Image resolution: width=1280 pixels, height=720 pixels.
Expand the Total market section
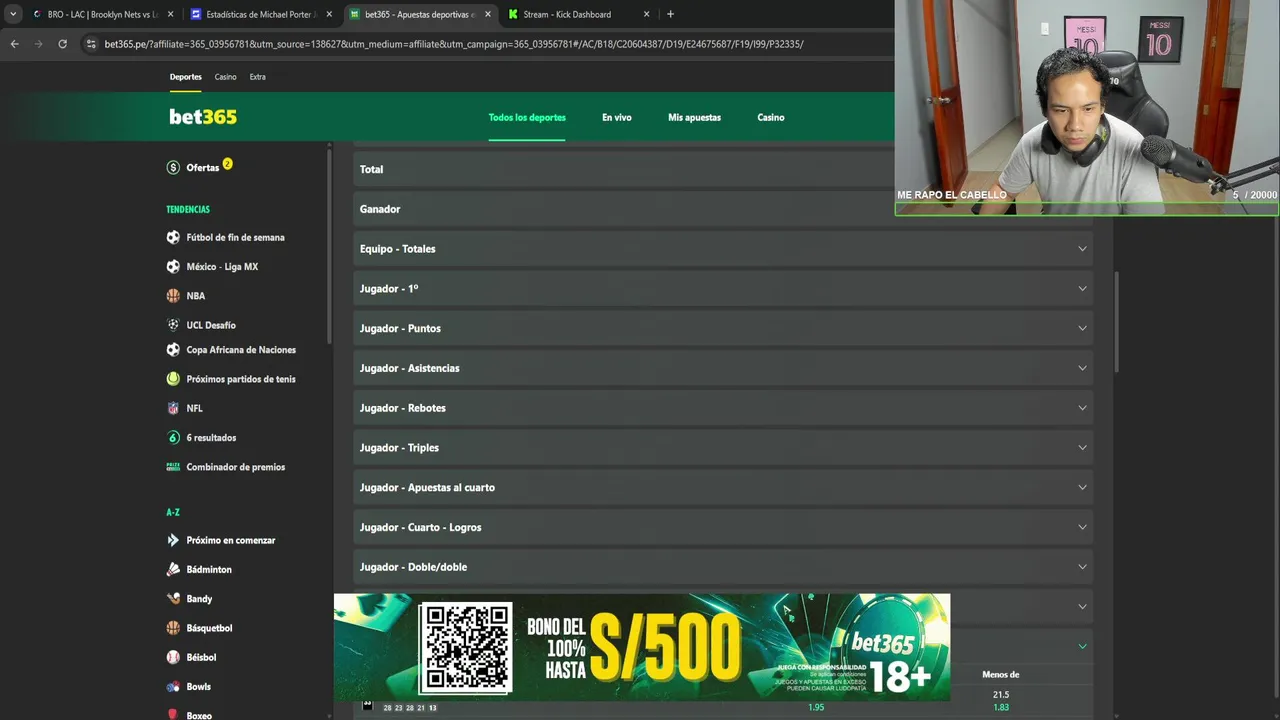(723, 169)
